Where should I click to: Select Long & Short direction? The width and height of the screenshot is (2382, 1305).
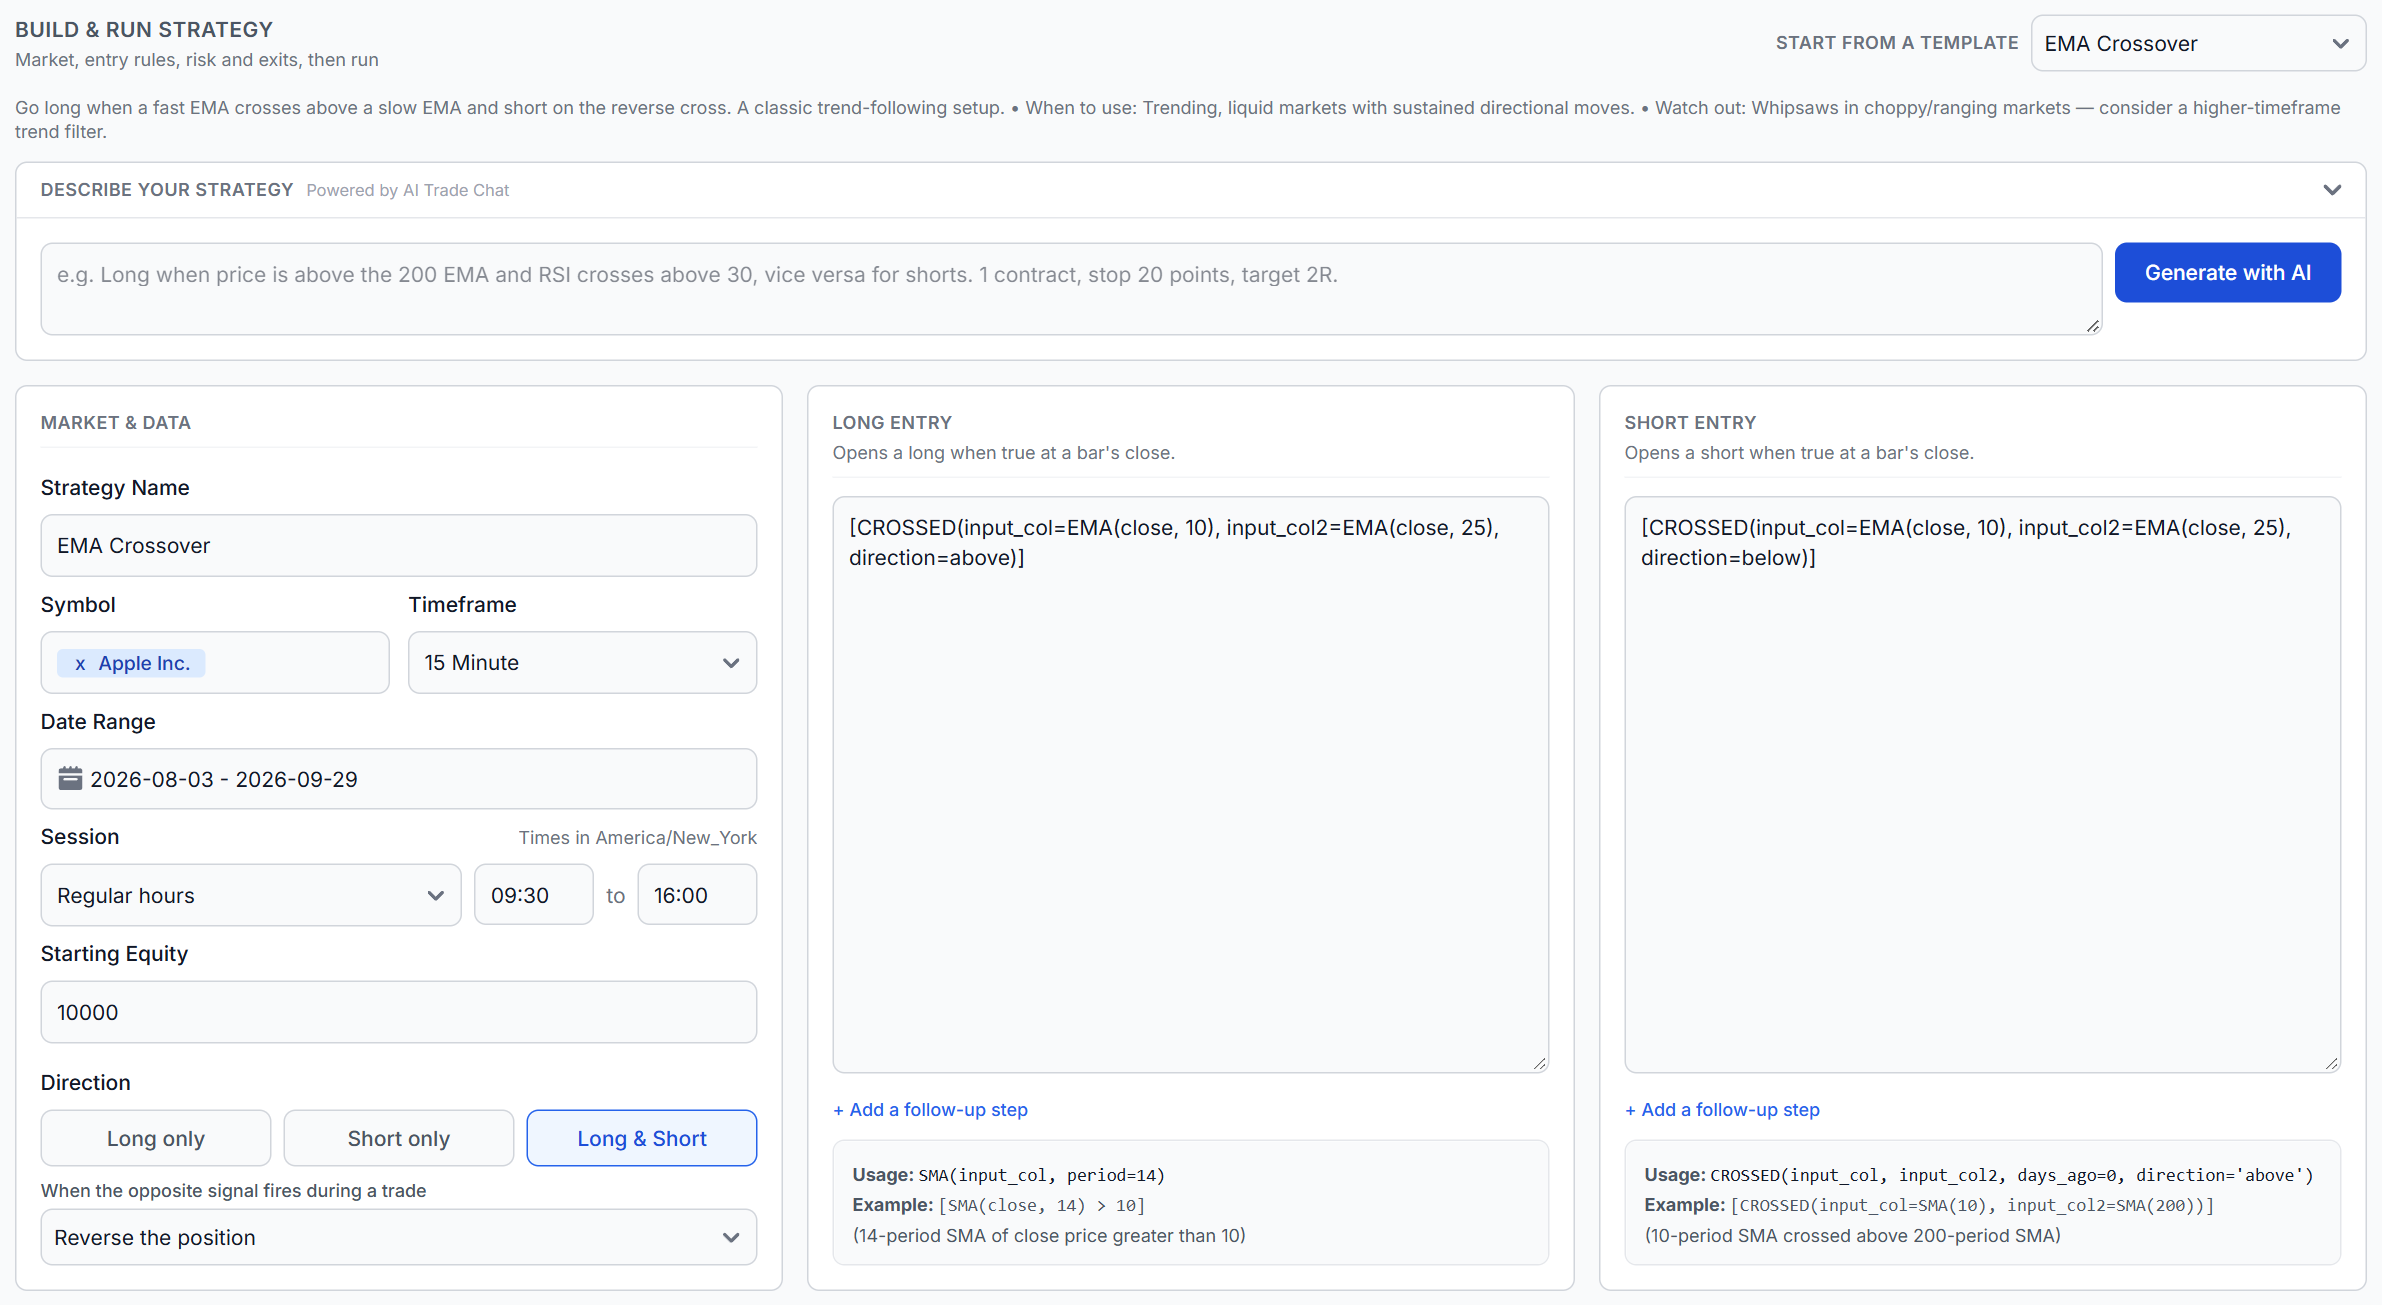pyautogui.click(x=642, y=1138)
